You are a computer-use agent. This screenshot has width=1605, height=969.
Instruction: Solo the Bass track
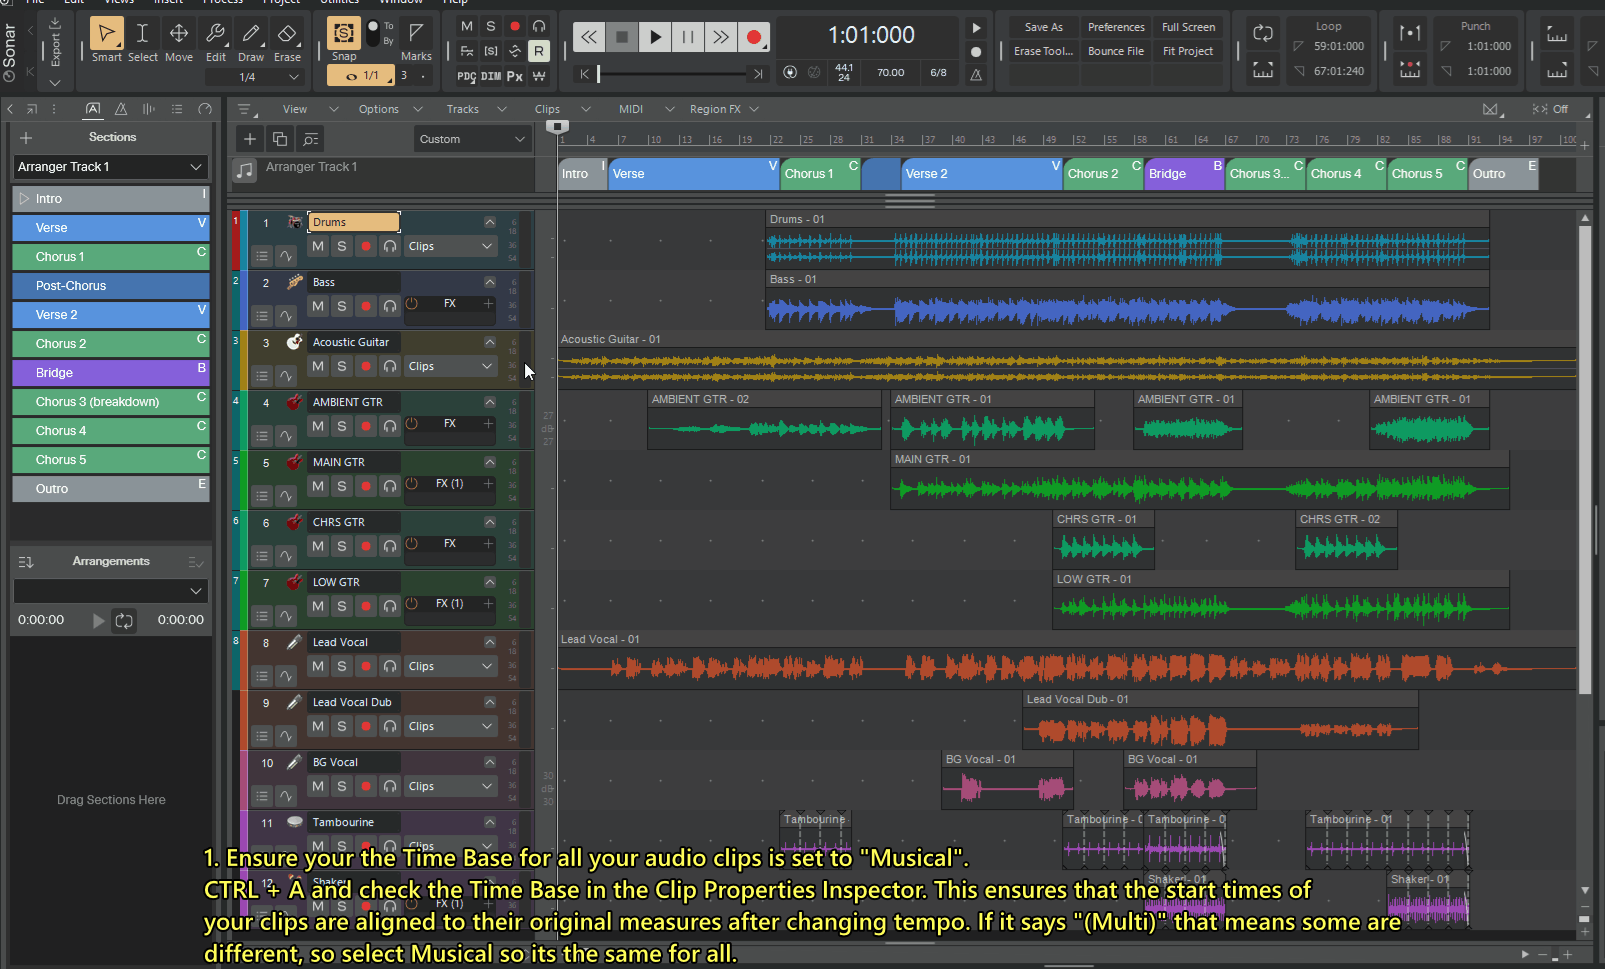[342, 306]
